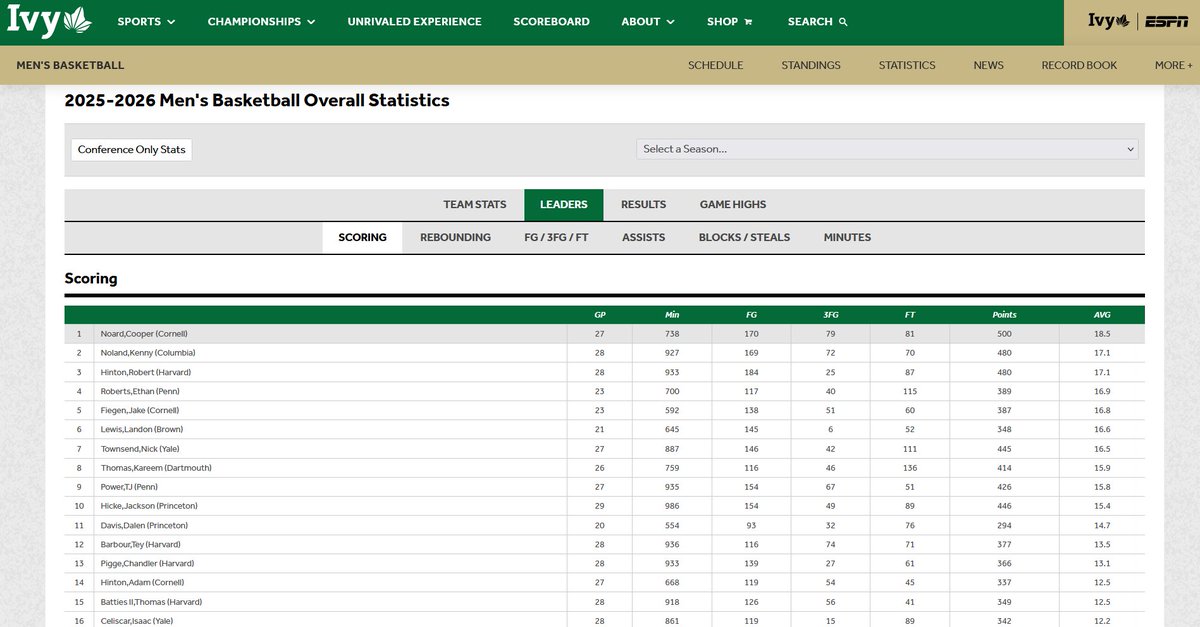Open the RECORD BOOK link
The image size is (1200, 627).
(1079, 65)
